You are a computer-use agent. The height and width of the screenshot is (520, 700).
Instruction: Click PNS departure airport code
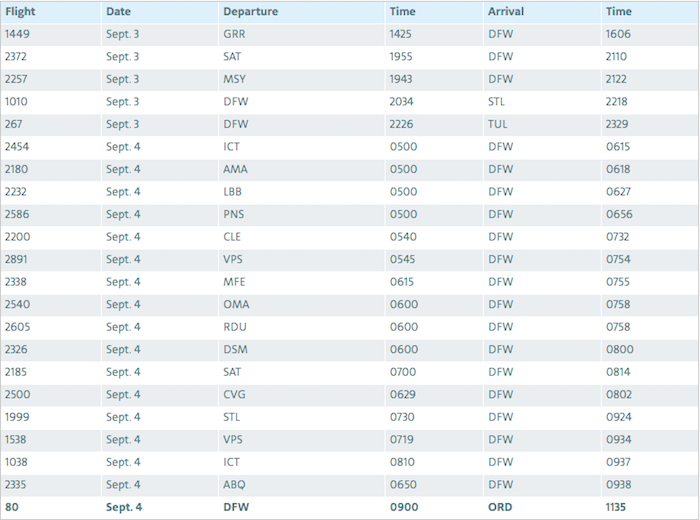[x=234, y=214]
